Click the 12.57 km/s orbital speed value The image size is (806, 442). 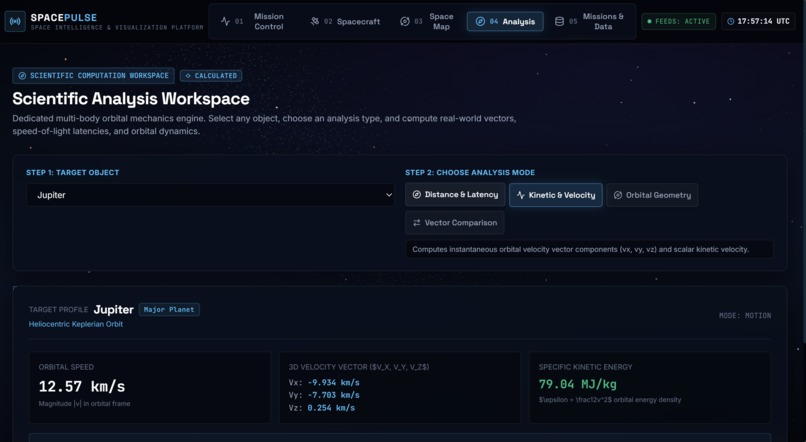[x=82, y=387]
